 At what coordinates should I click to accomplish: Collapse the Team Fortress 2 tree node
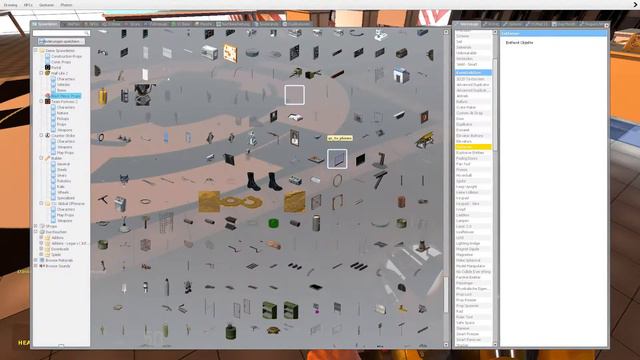pos(41,101)
